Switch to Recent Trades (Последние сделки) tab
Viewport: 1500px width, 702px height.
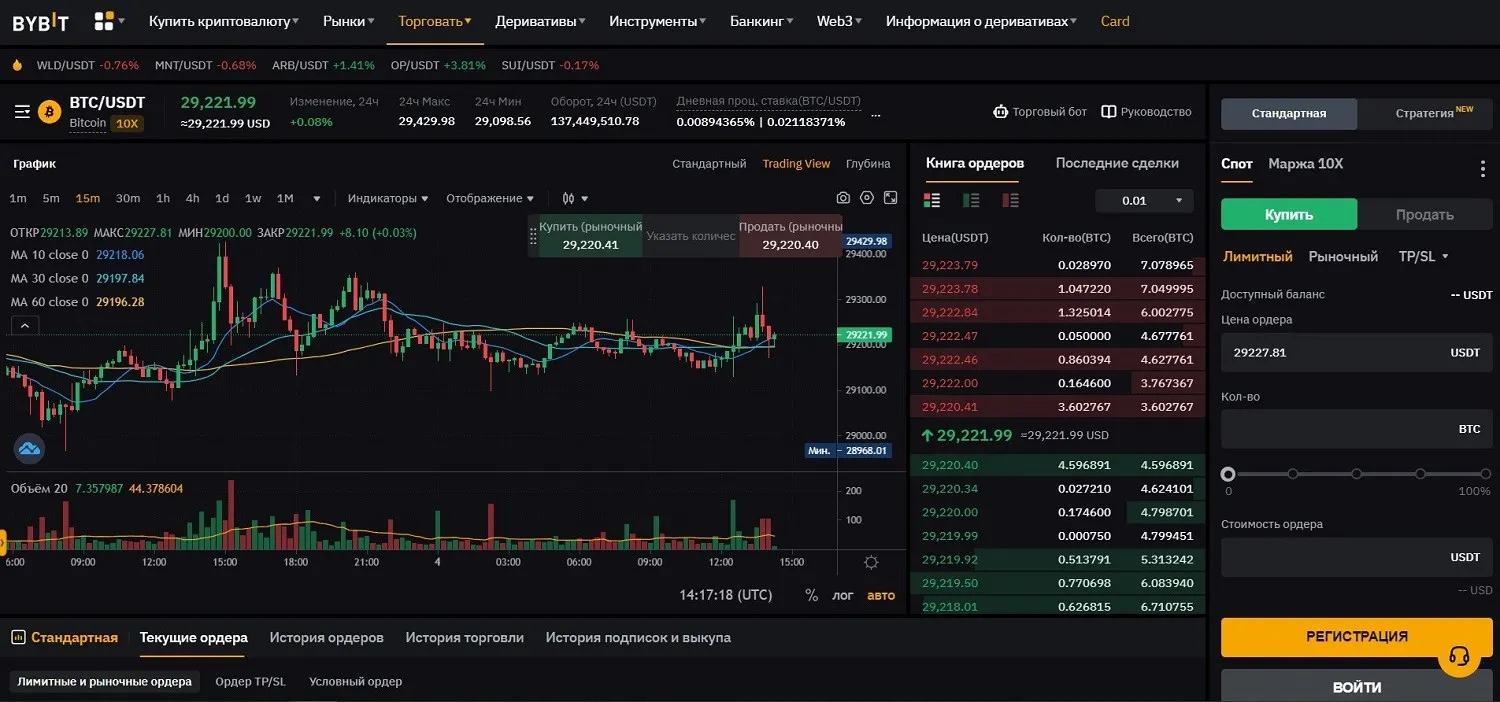click(x=1117, y=163)
